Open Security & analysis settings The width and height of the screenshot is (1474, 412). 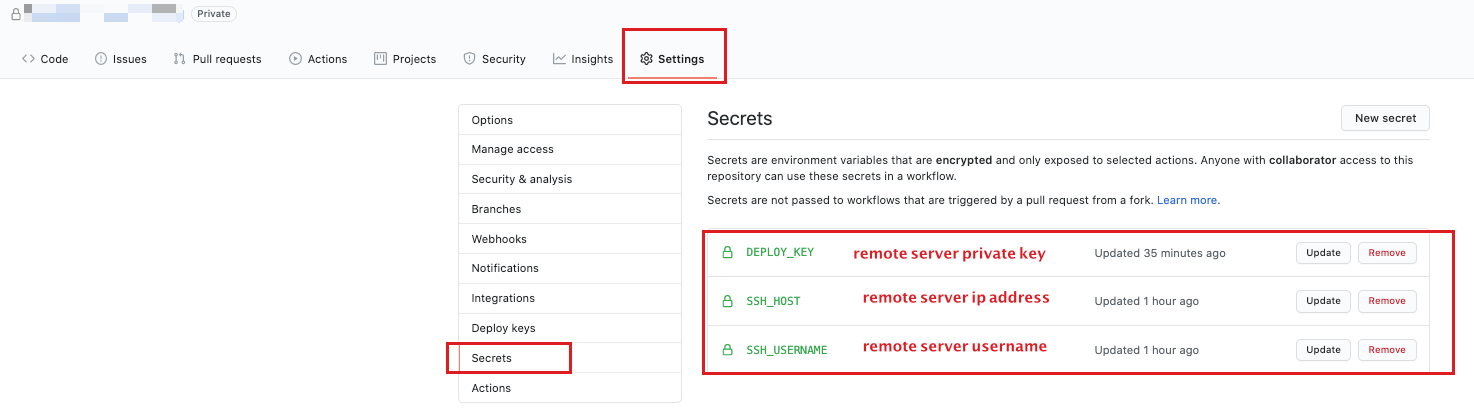point(569,179)
